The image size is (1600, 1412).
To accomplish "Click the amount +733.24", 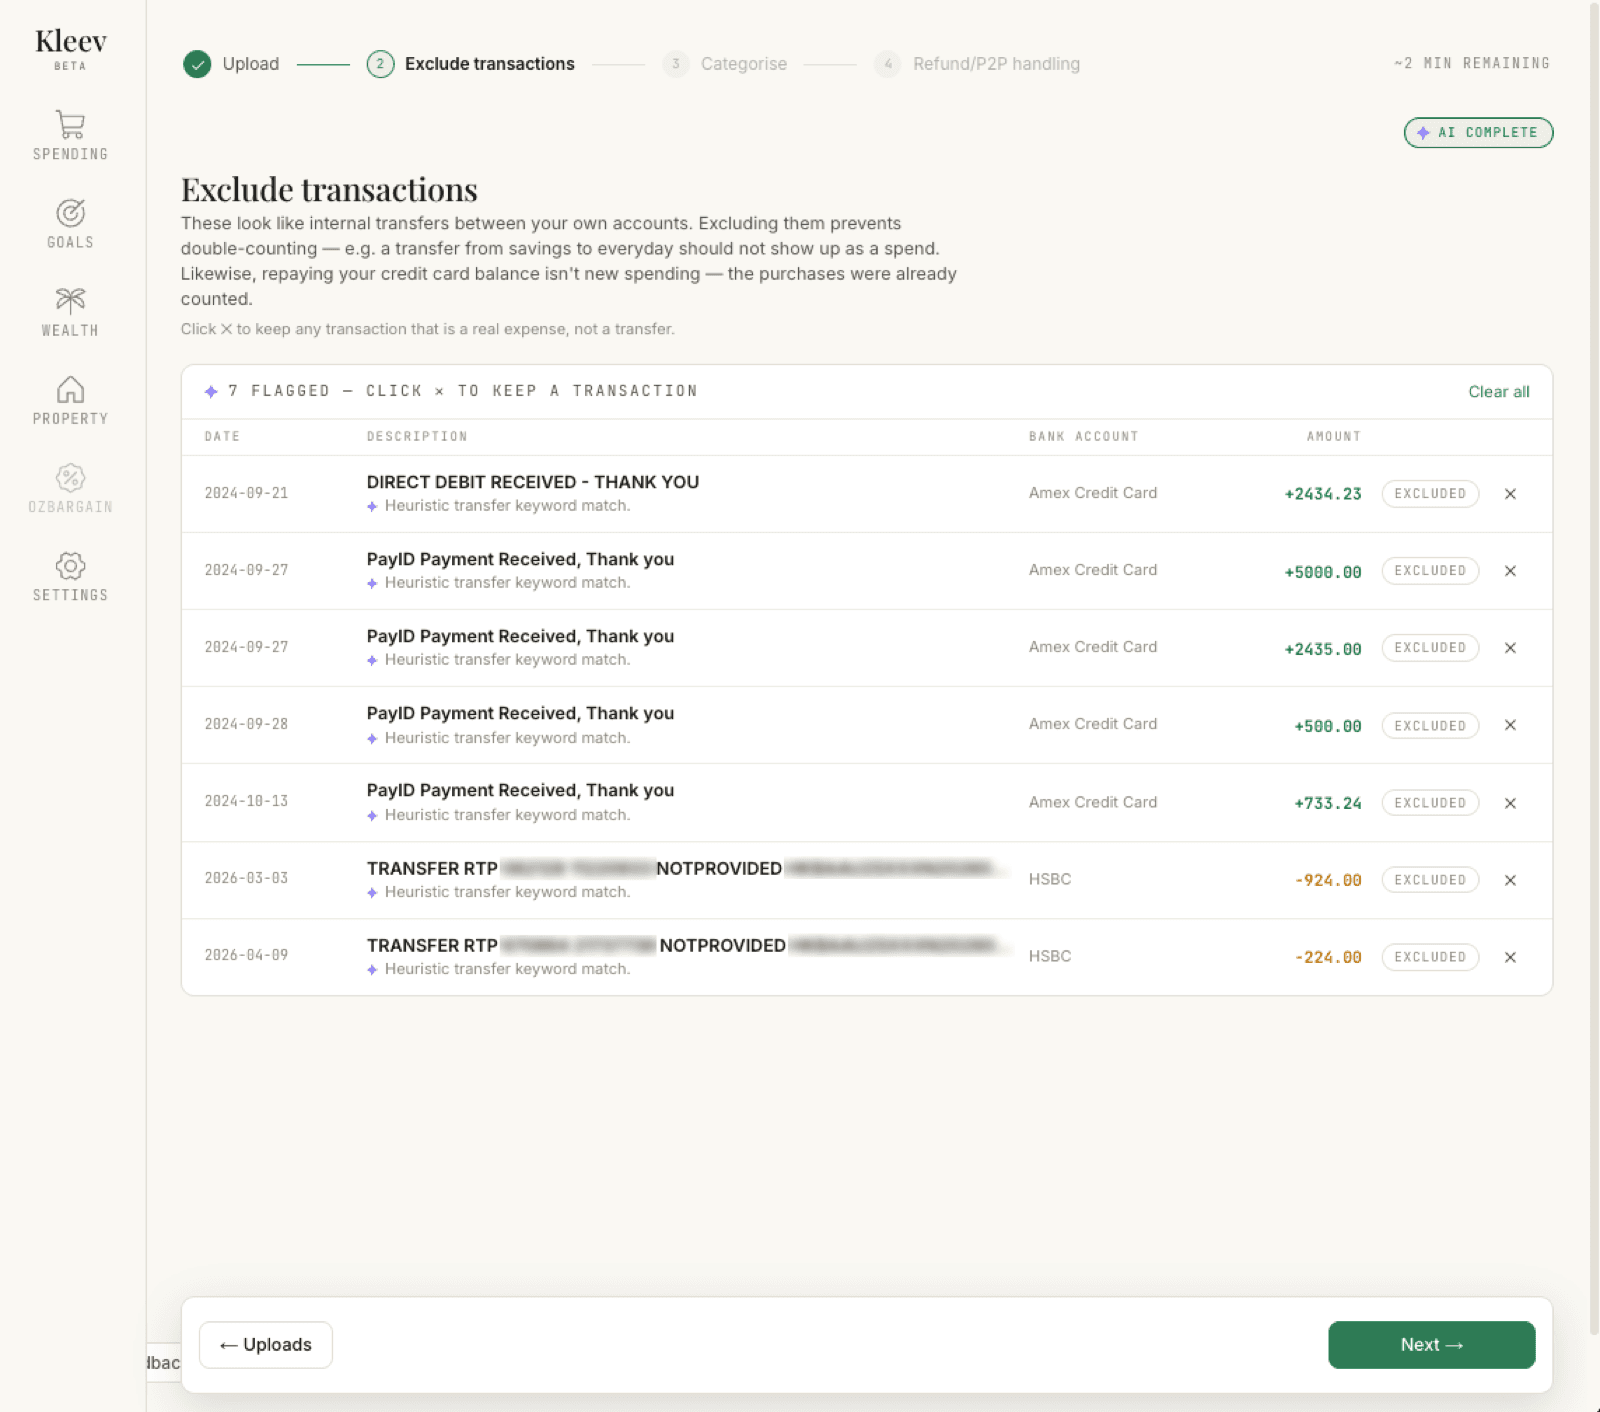I will tap(1328, 803).
